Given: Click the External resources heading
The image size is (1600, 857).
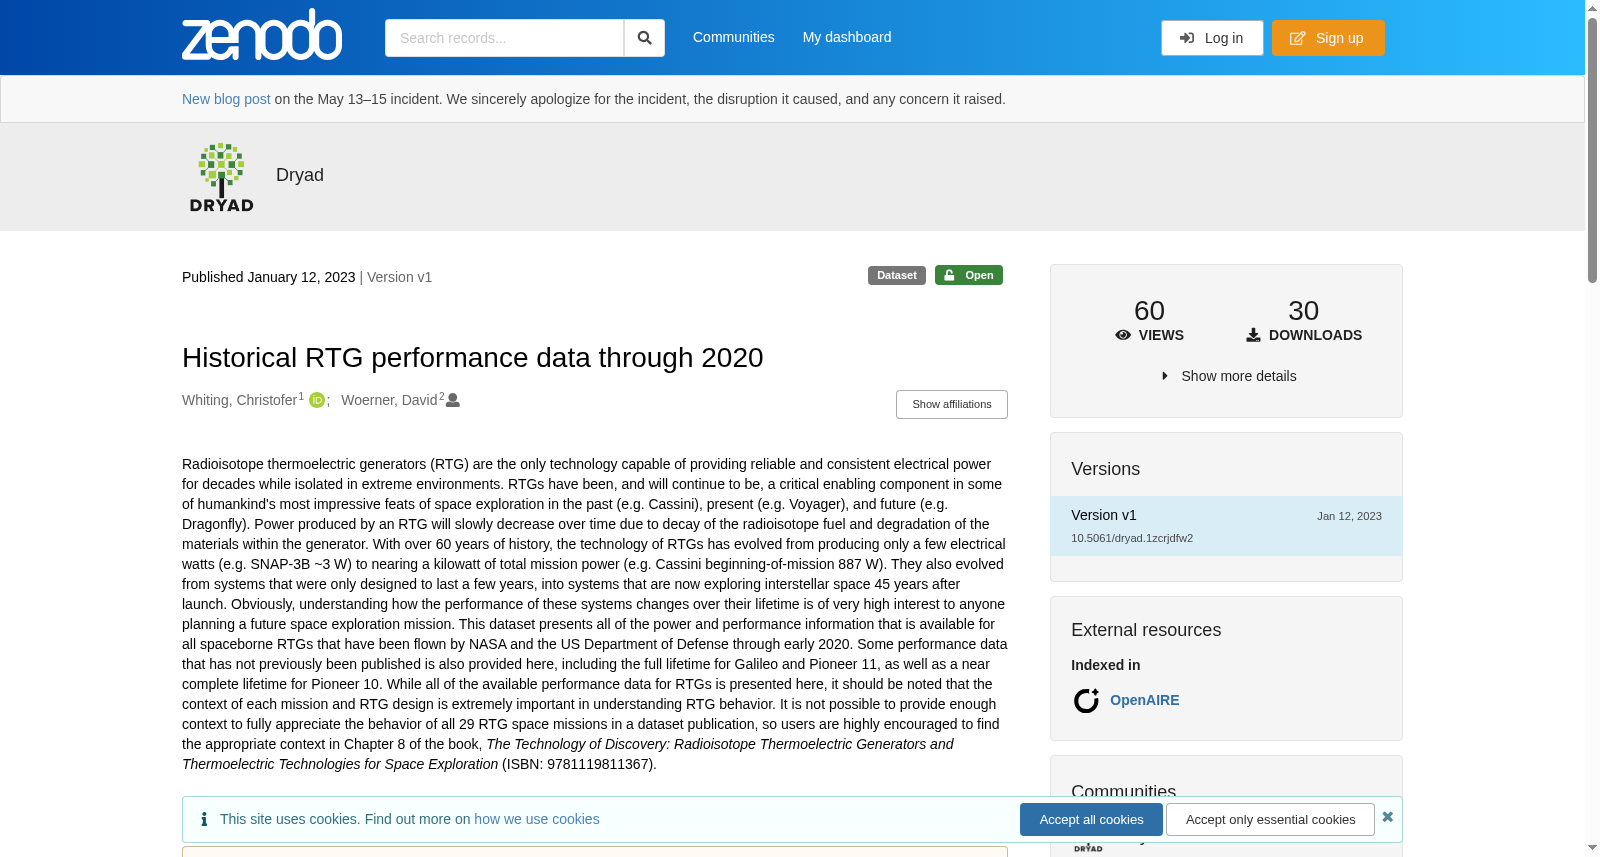Looking at the screenshot, I should [x=1146, y=630].
